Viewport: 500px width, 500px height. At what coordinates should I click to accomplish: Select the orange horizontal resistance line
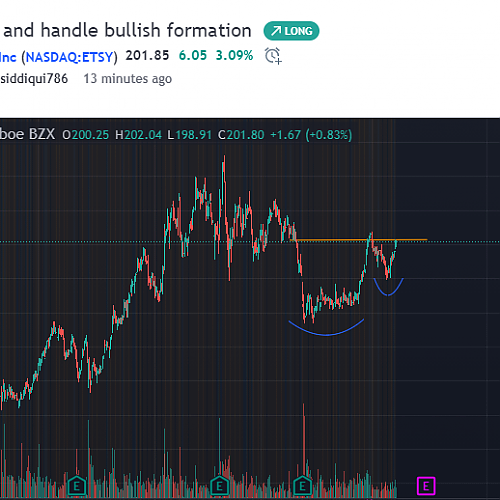tap(358, 240)
